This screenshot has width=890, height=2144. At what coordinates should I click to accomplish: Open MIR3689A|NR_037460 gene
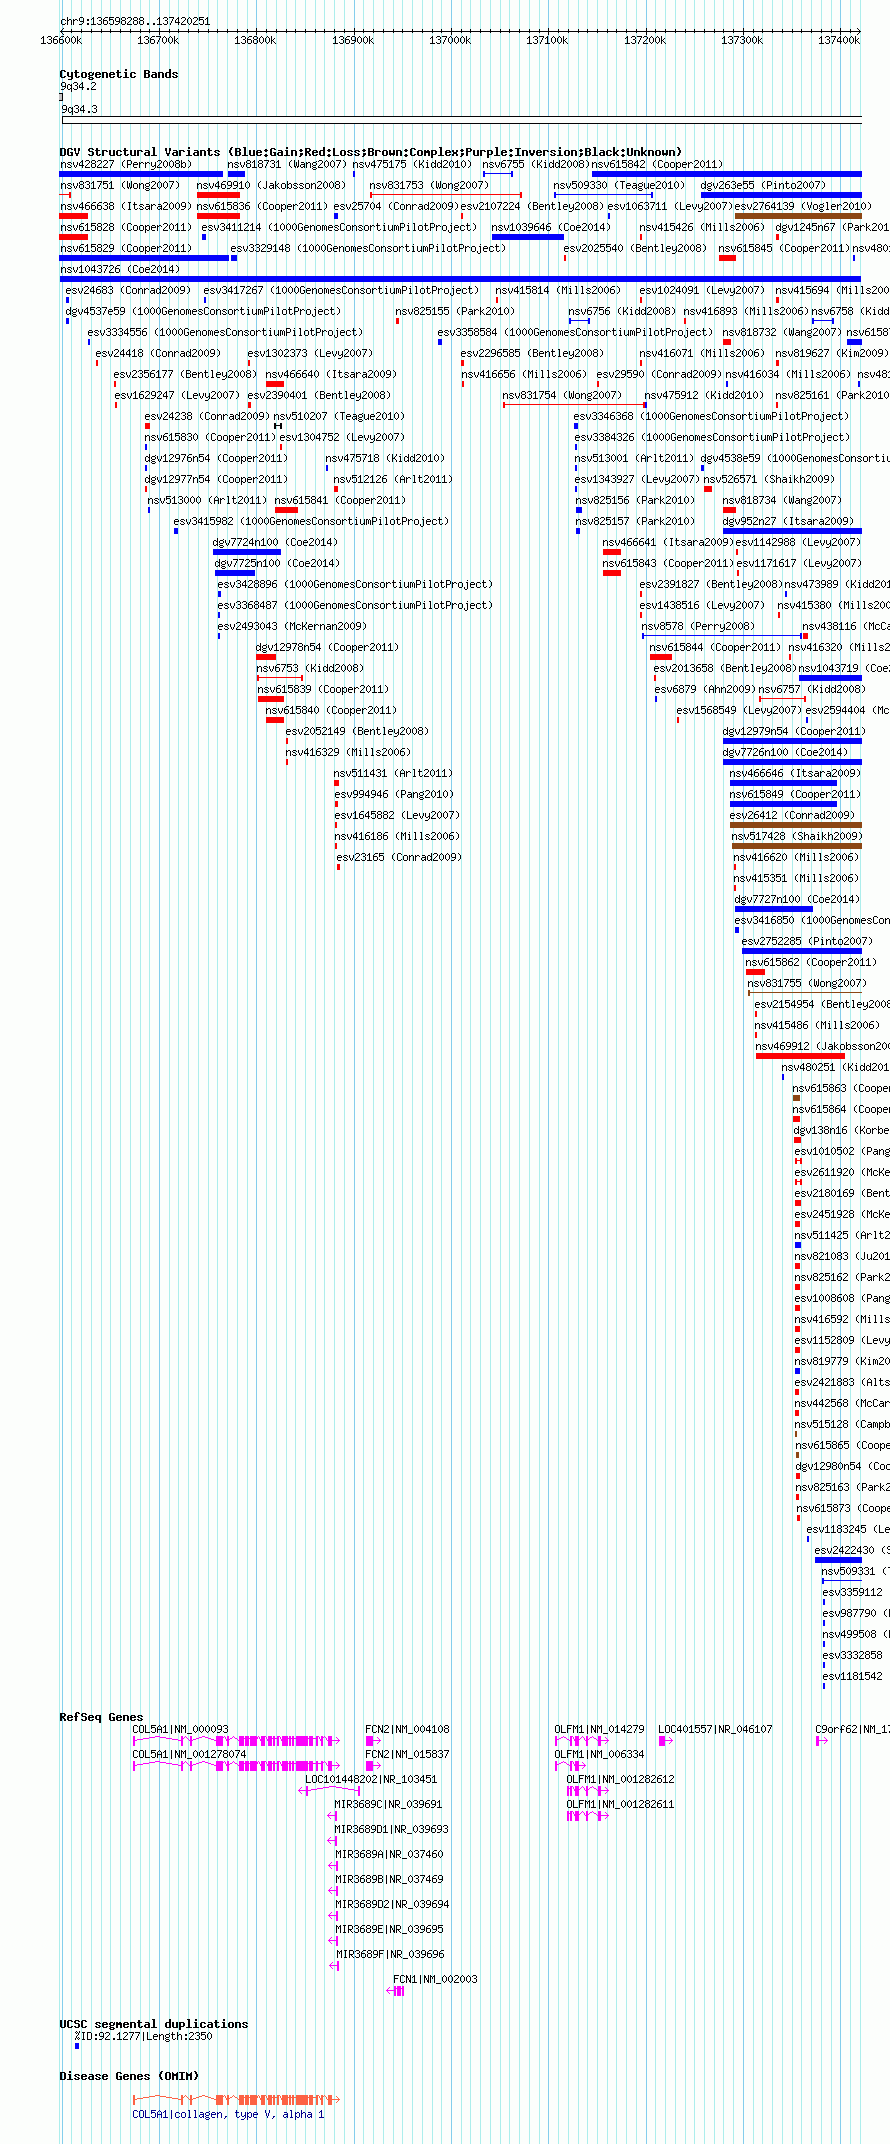pos(389,1854)
